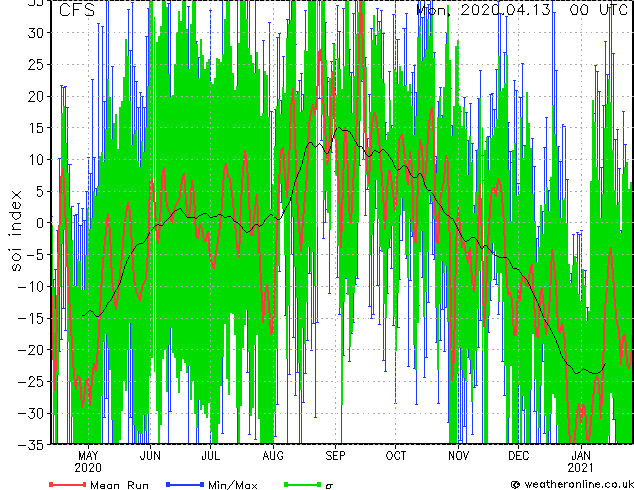Click the -15 y-axis value

tap(32, 318)
